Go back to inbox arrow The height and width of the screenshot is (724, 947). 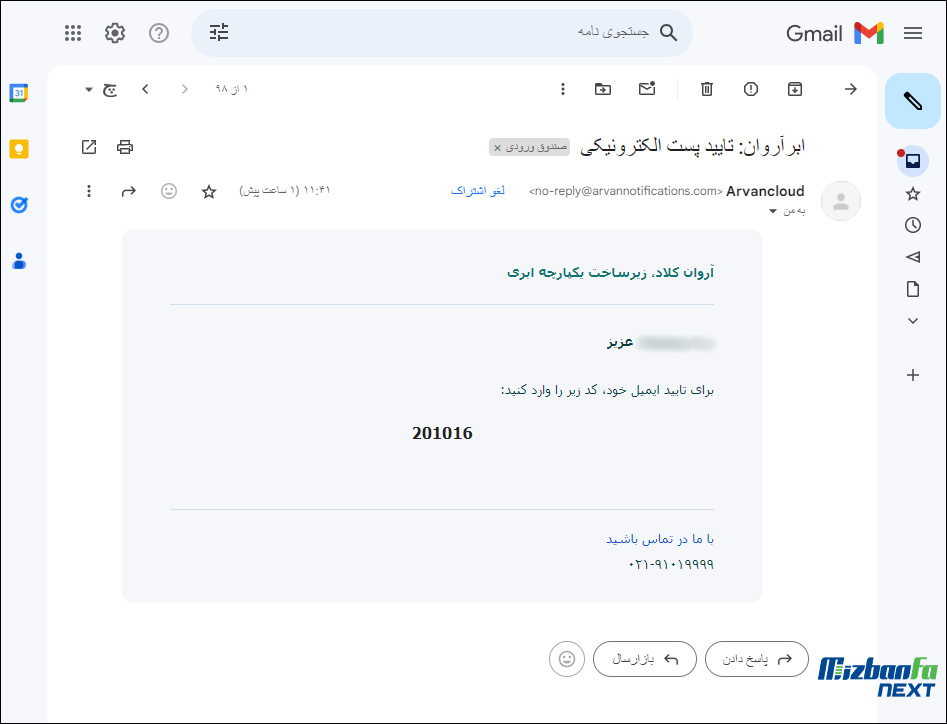[x=850, y=89]
